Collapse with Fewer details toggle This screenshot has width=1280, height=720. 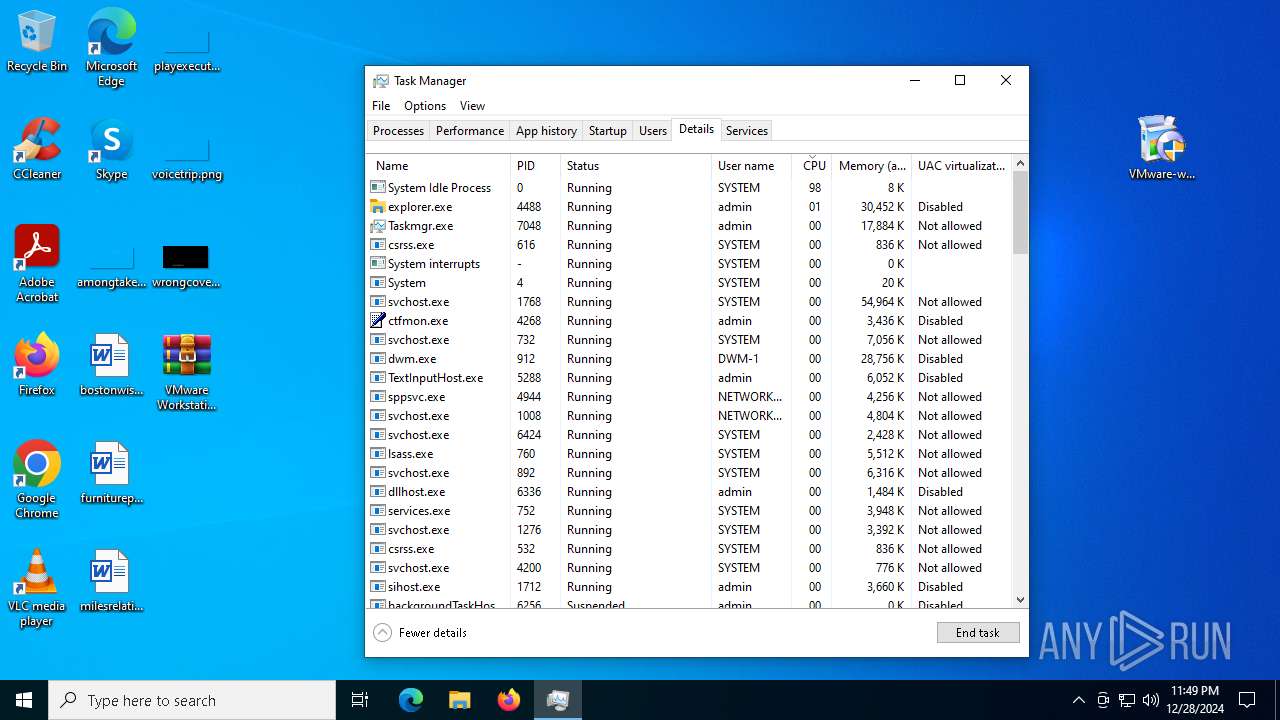420,633
